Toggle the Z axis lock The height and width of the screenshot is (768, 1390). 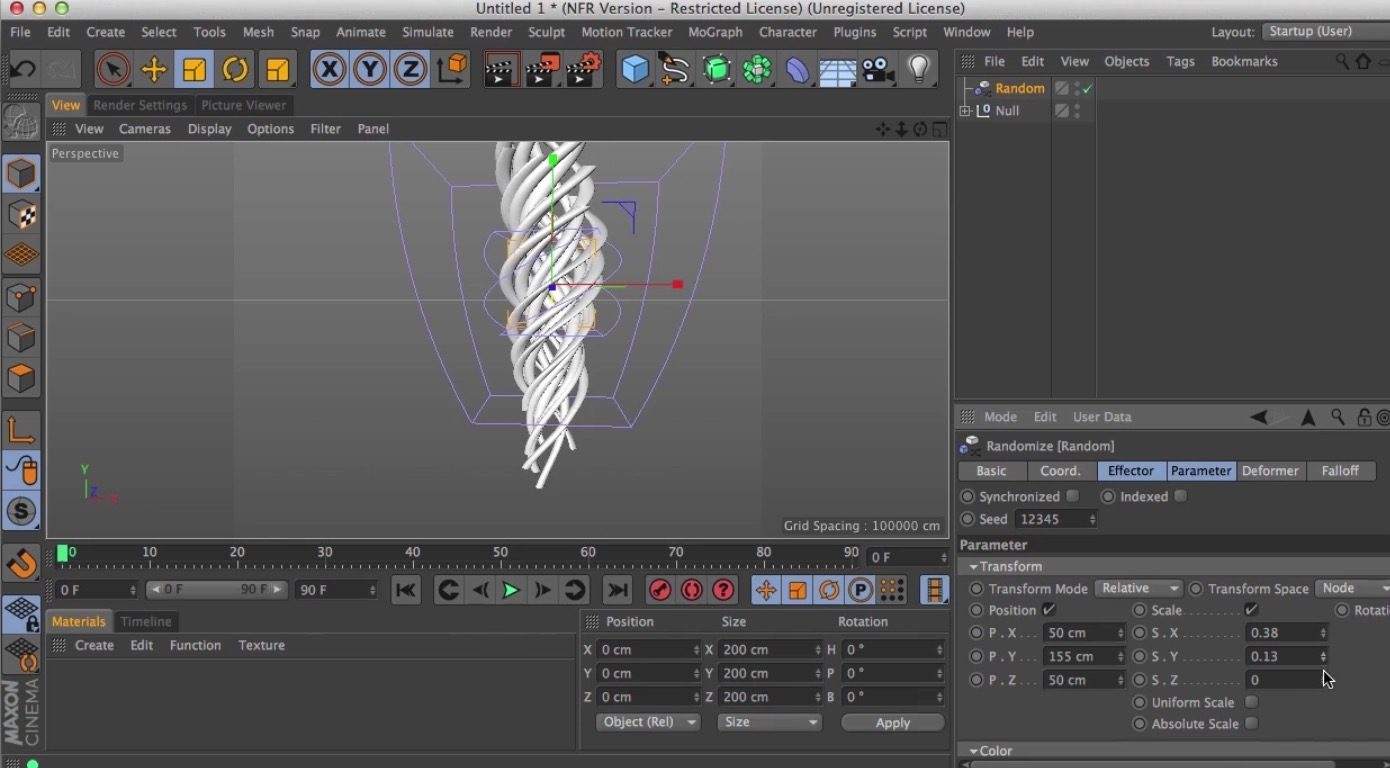tap(410, 69)
